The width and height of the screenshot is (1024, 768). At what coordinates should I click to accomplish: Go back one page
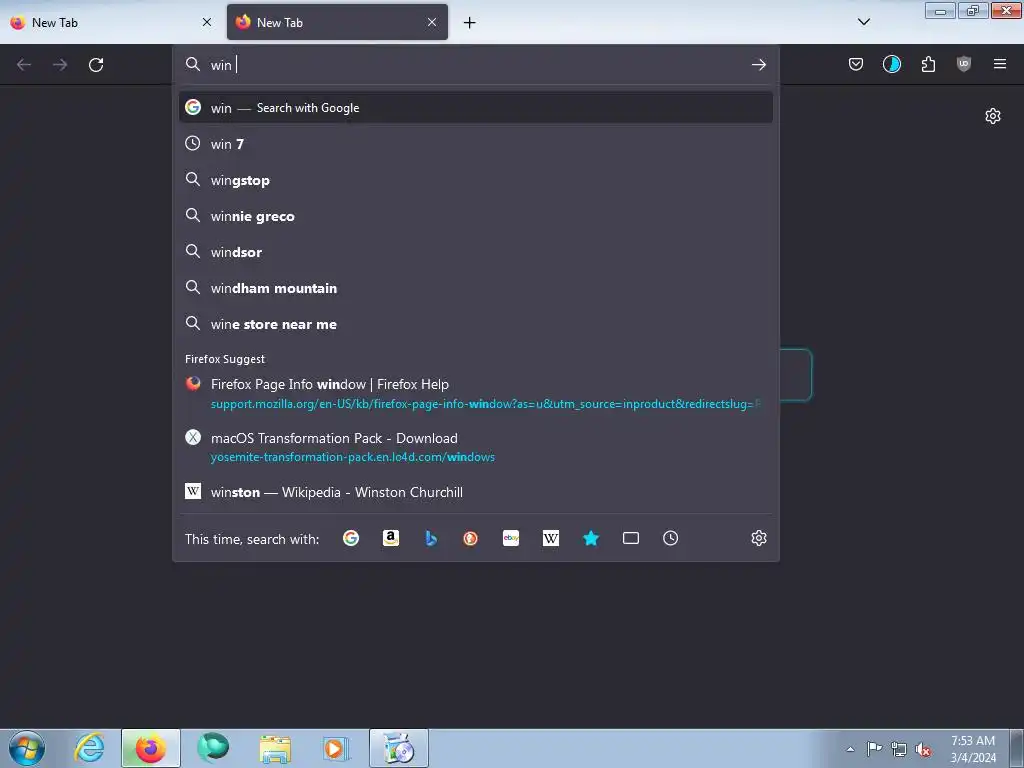coord(24,65)
